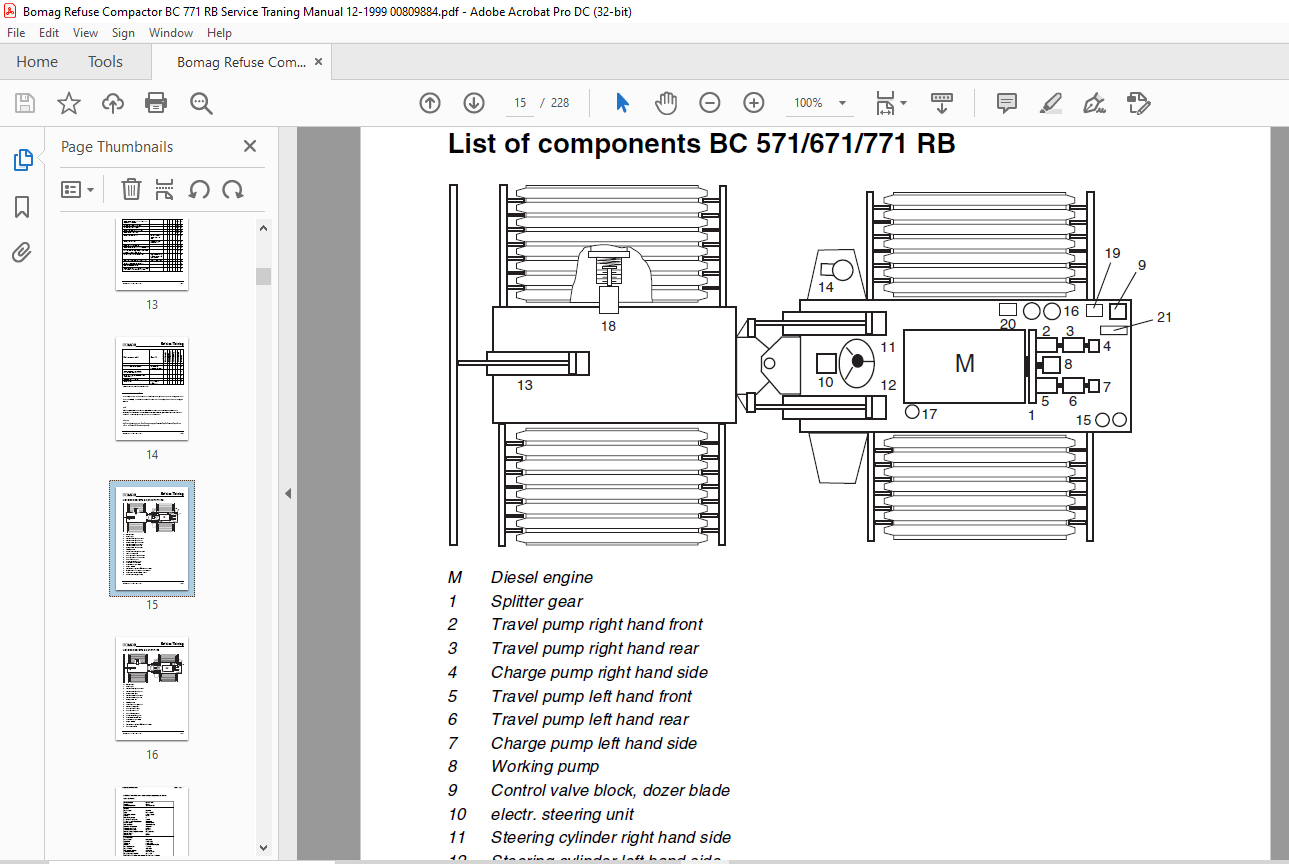Click 'Charge pump right hand side' text
1289x864 pixels.
[599, 672]
